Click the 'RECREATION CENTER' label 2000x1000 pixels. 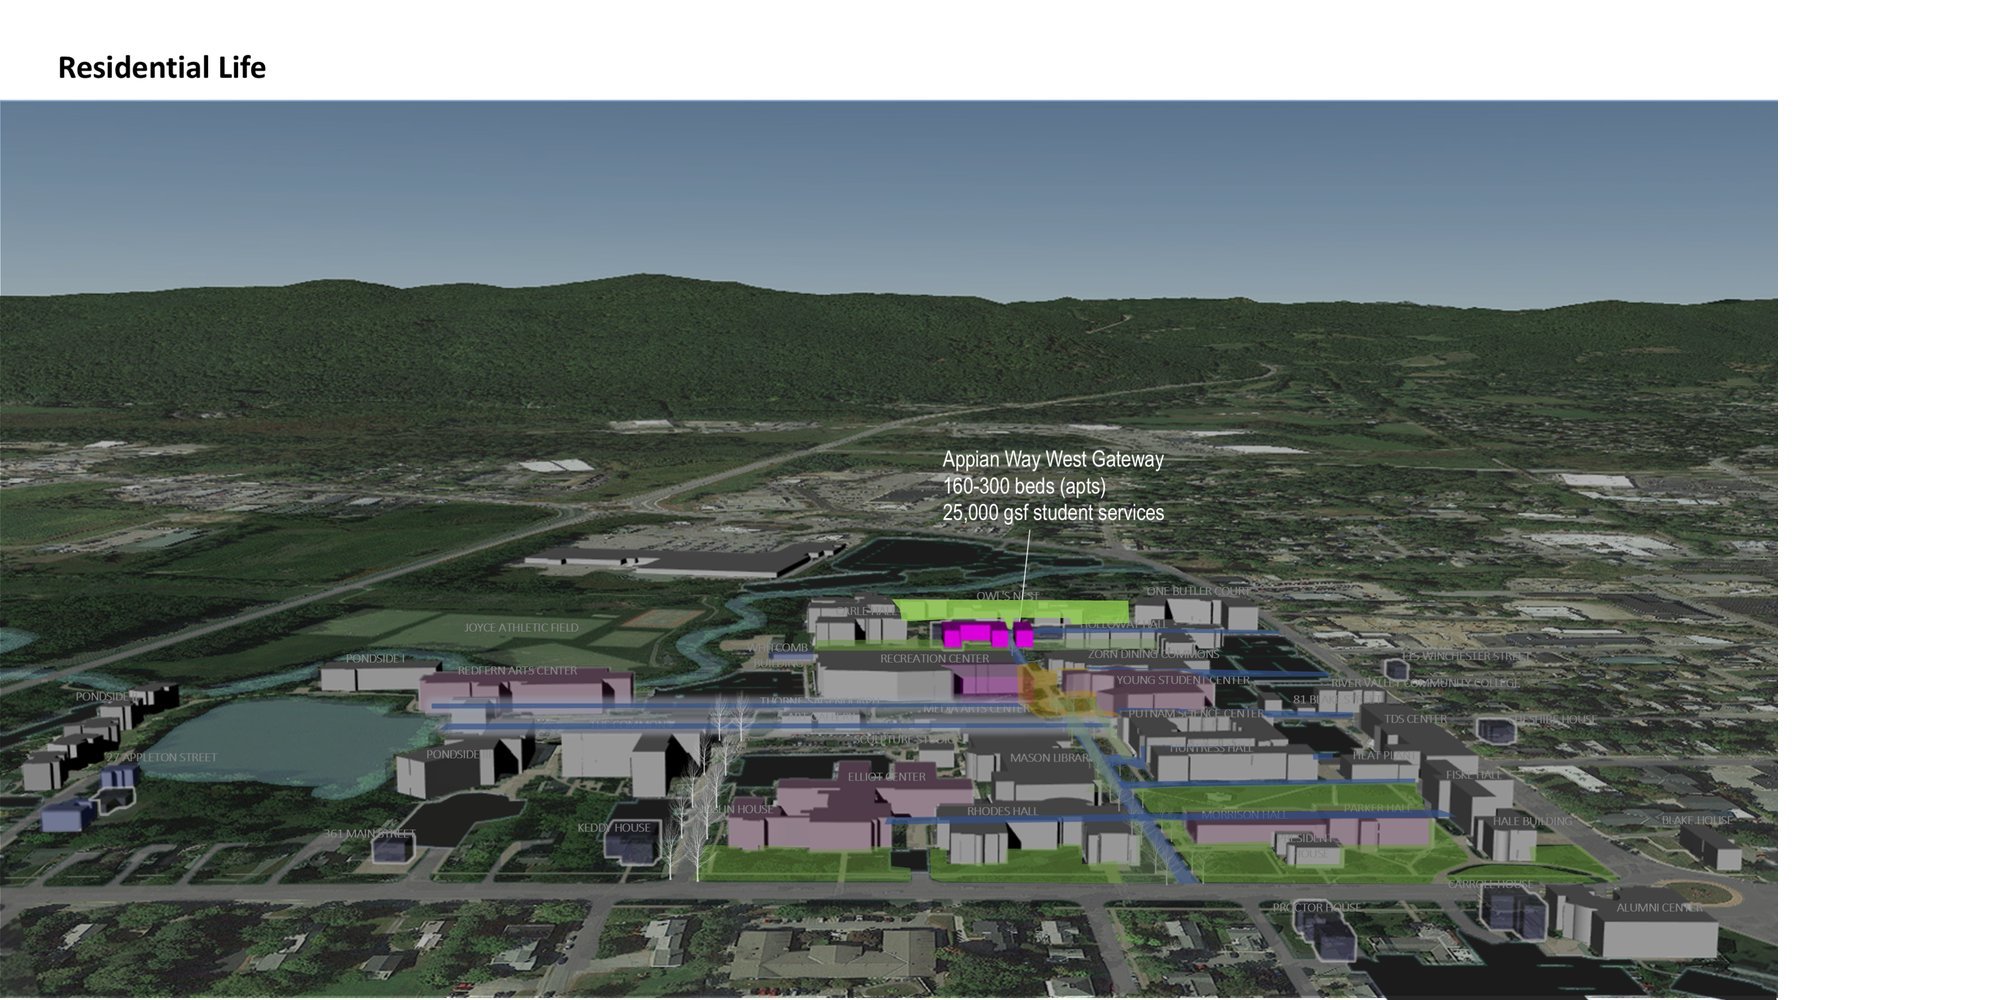[x=934, y=659]
